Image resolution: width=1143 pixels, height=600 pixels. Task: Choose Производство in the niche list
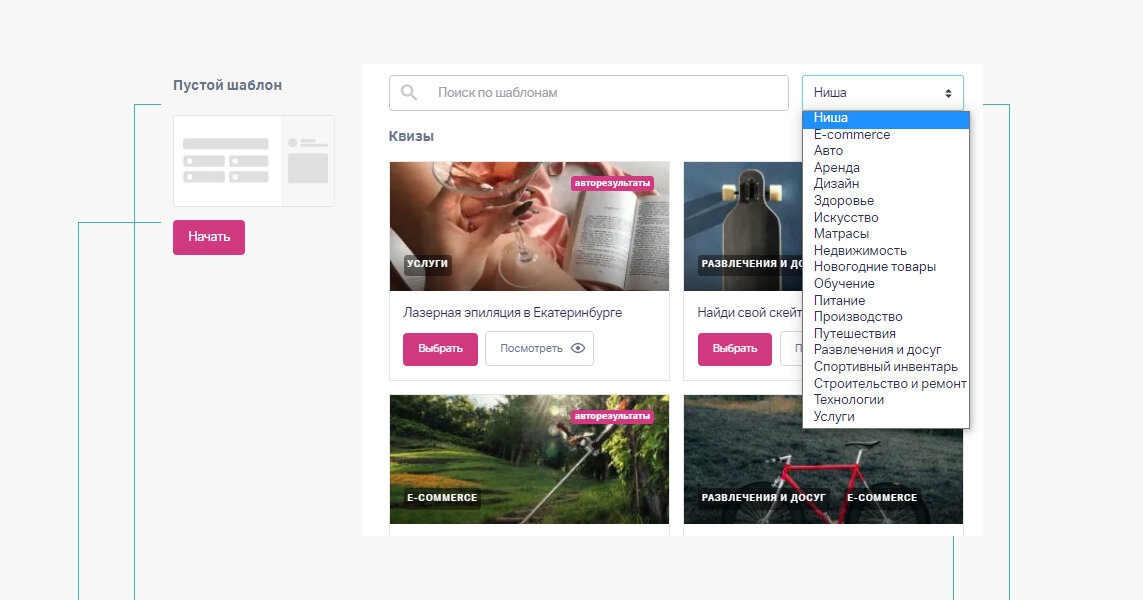pyautogui.click(x=886, y=317)
